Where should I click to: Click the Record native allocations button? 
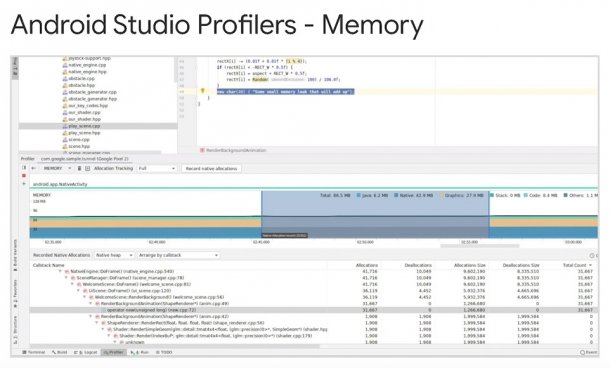tap(211, 168)
